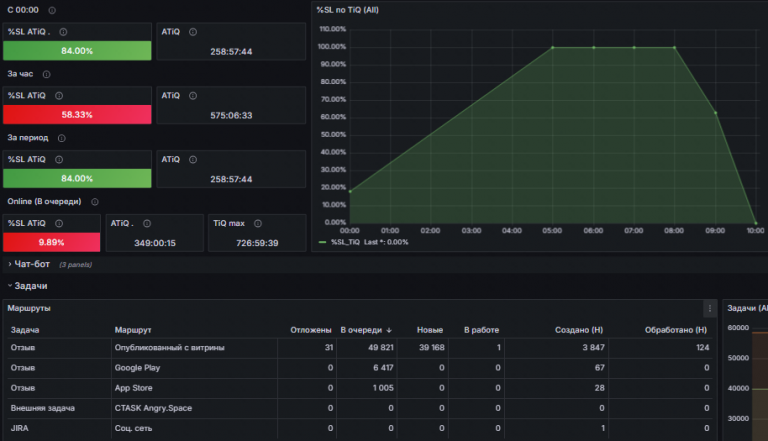
Task: Click the TiQ max value 726:59:39
Action: [257, 243]
